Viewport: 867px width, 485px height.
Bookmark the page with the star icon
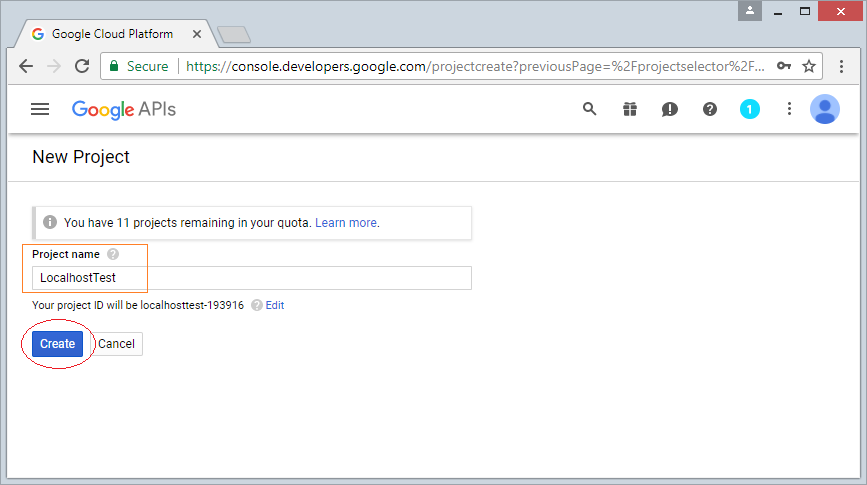pyautogui.click(x=809, y=66)
